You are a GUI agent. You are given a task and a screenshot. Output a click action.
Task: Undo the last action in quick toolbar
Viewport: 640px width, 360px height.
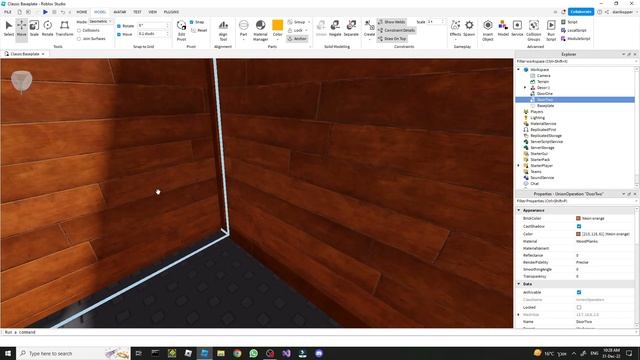point(62,12)
